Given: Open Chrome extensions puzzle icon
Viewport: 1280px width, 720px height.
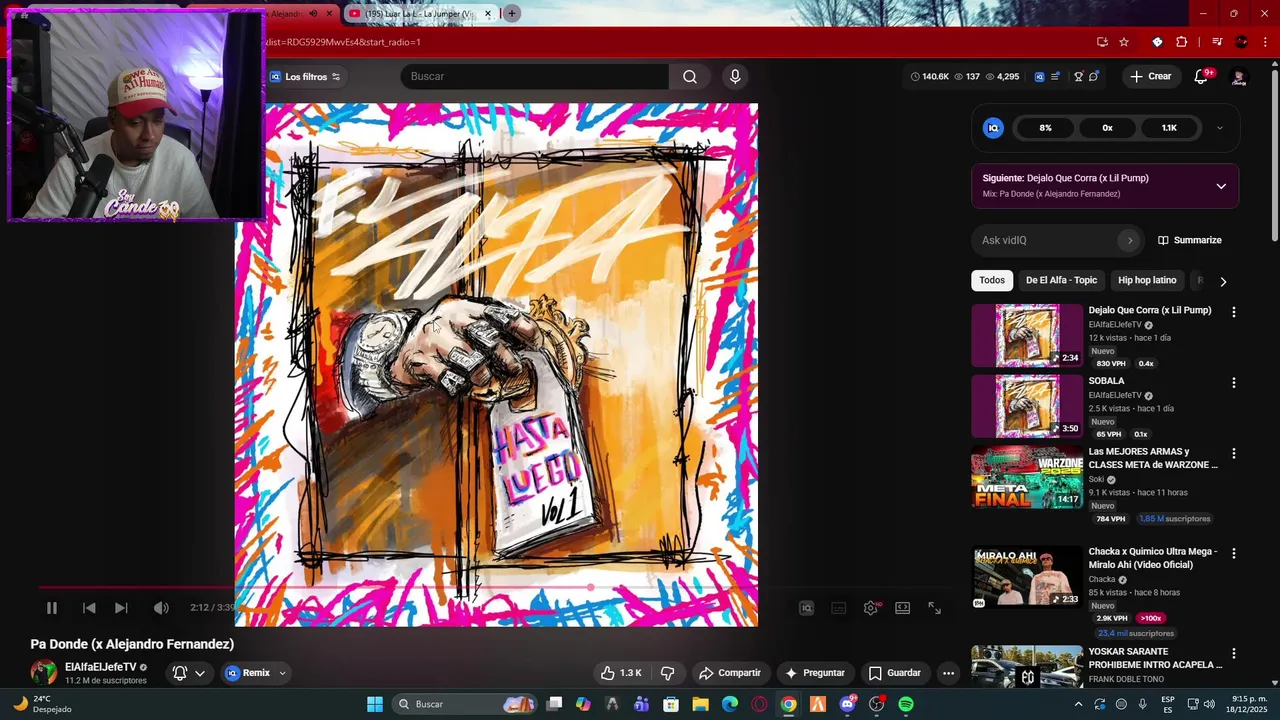Looking at the screenshot, I should (1182, 42).
